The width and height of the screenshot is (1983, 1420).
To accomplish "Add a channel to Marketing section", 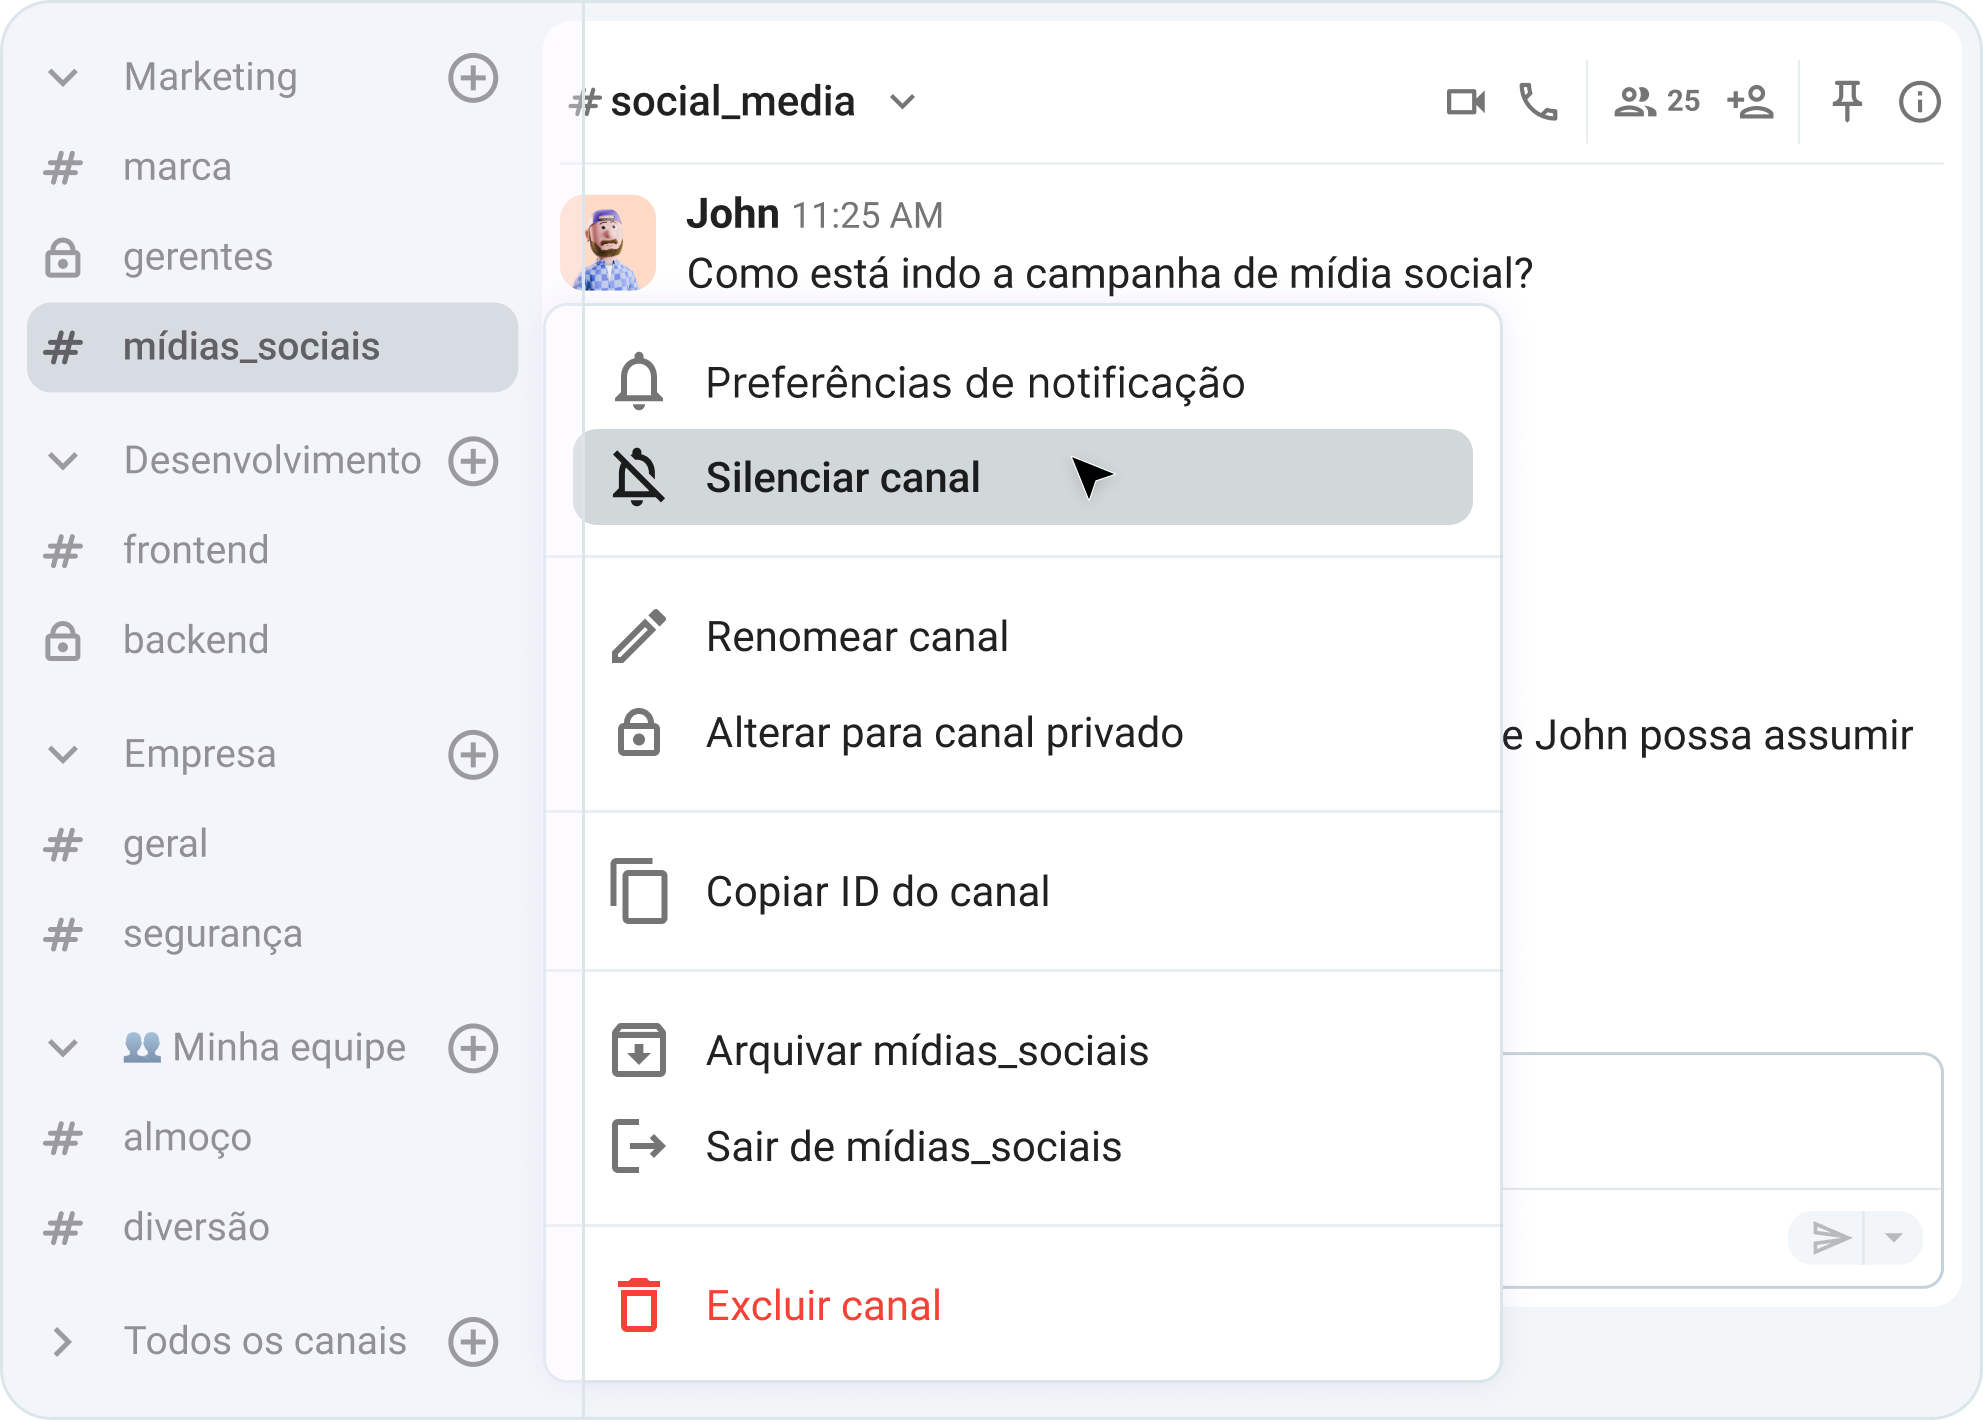I will pyautogui.click(x=473, y=78).
